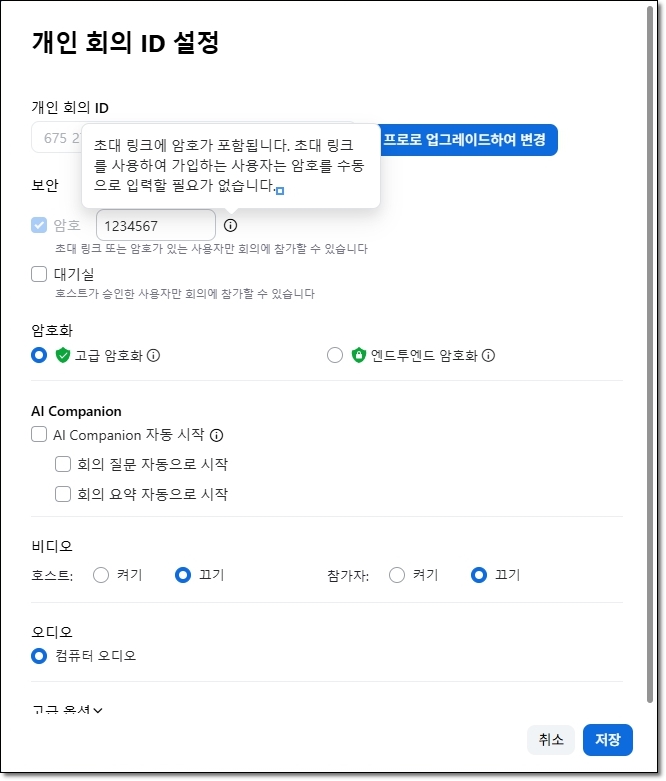
Task: Click the info icon beside the passcode field
Action: 231,226
